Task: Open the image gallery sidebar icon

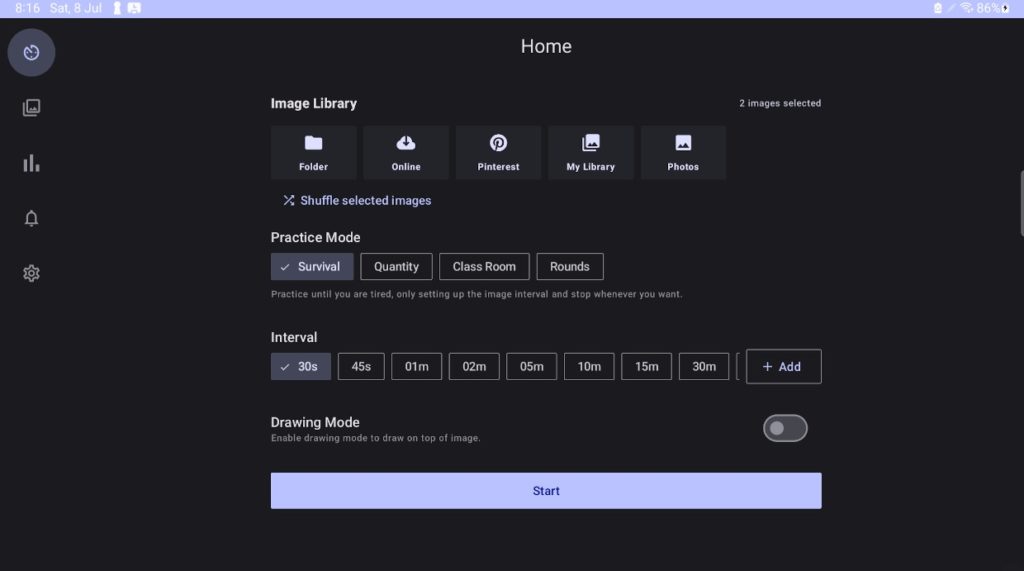Action: tap(31, 108)
